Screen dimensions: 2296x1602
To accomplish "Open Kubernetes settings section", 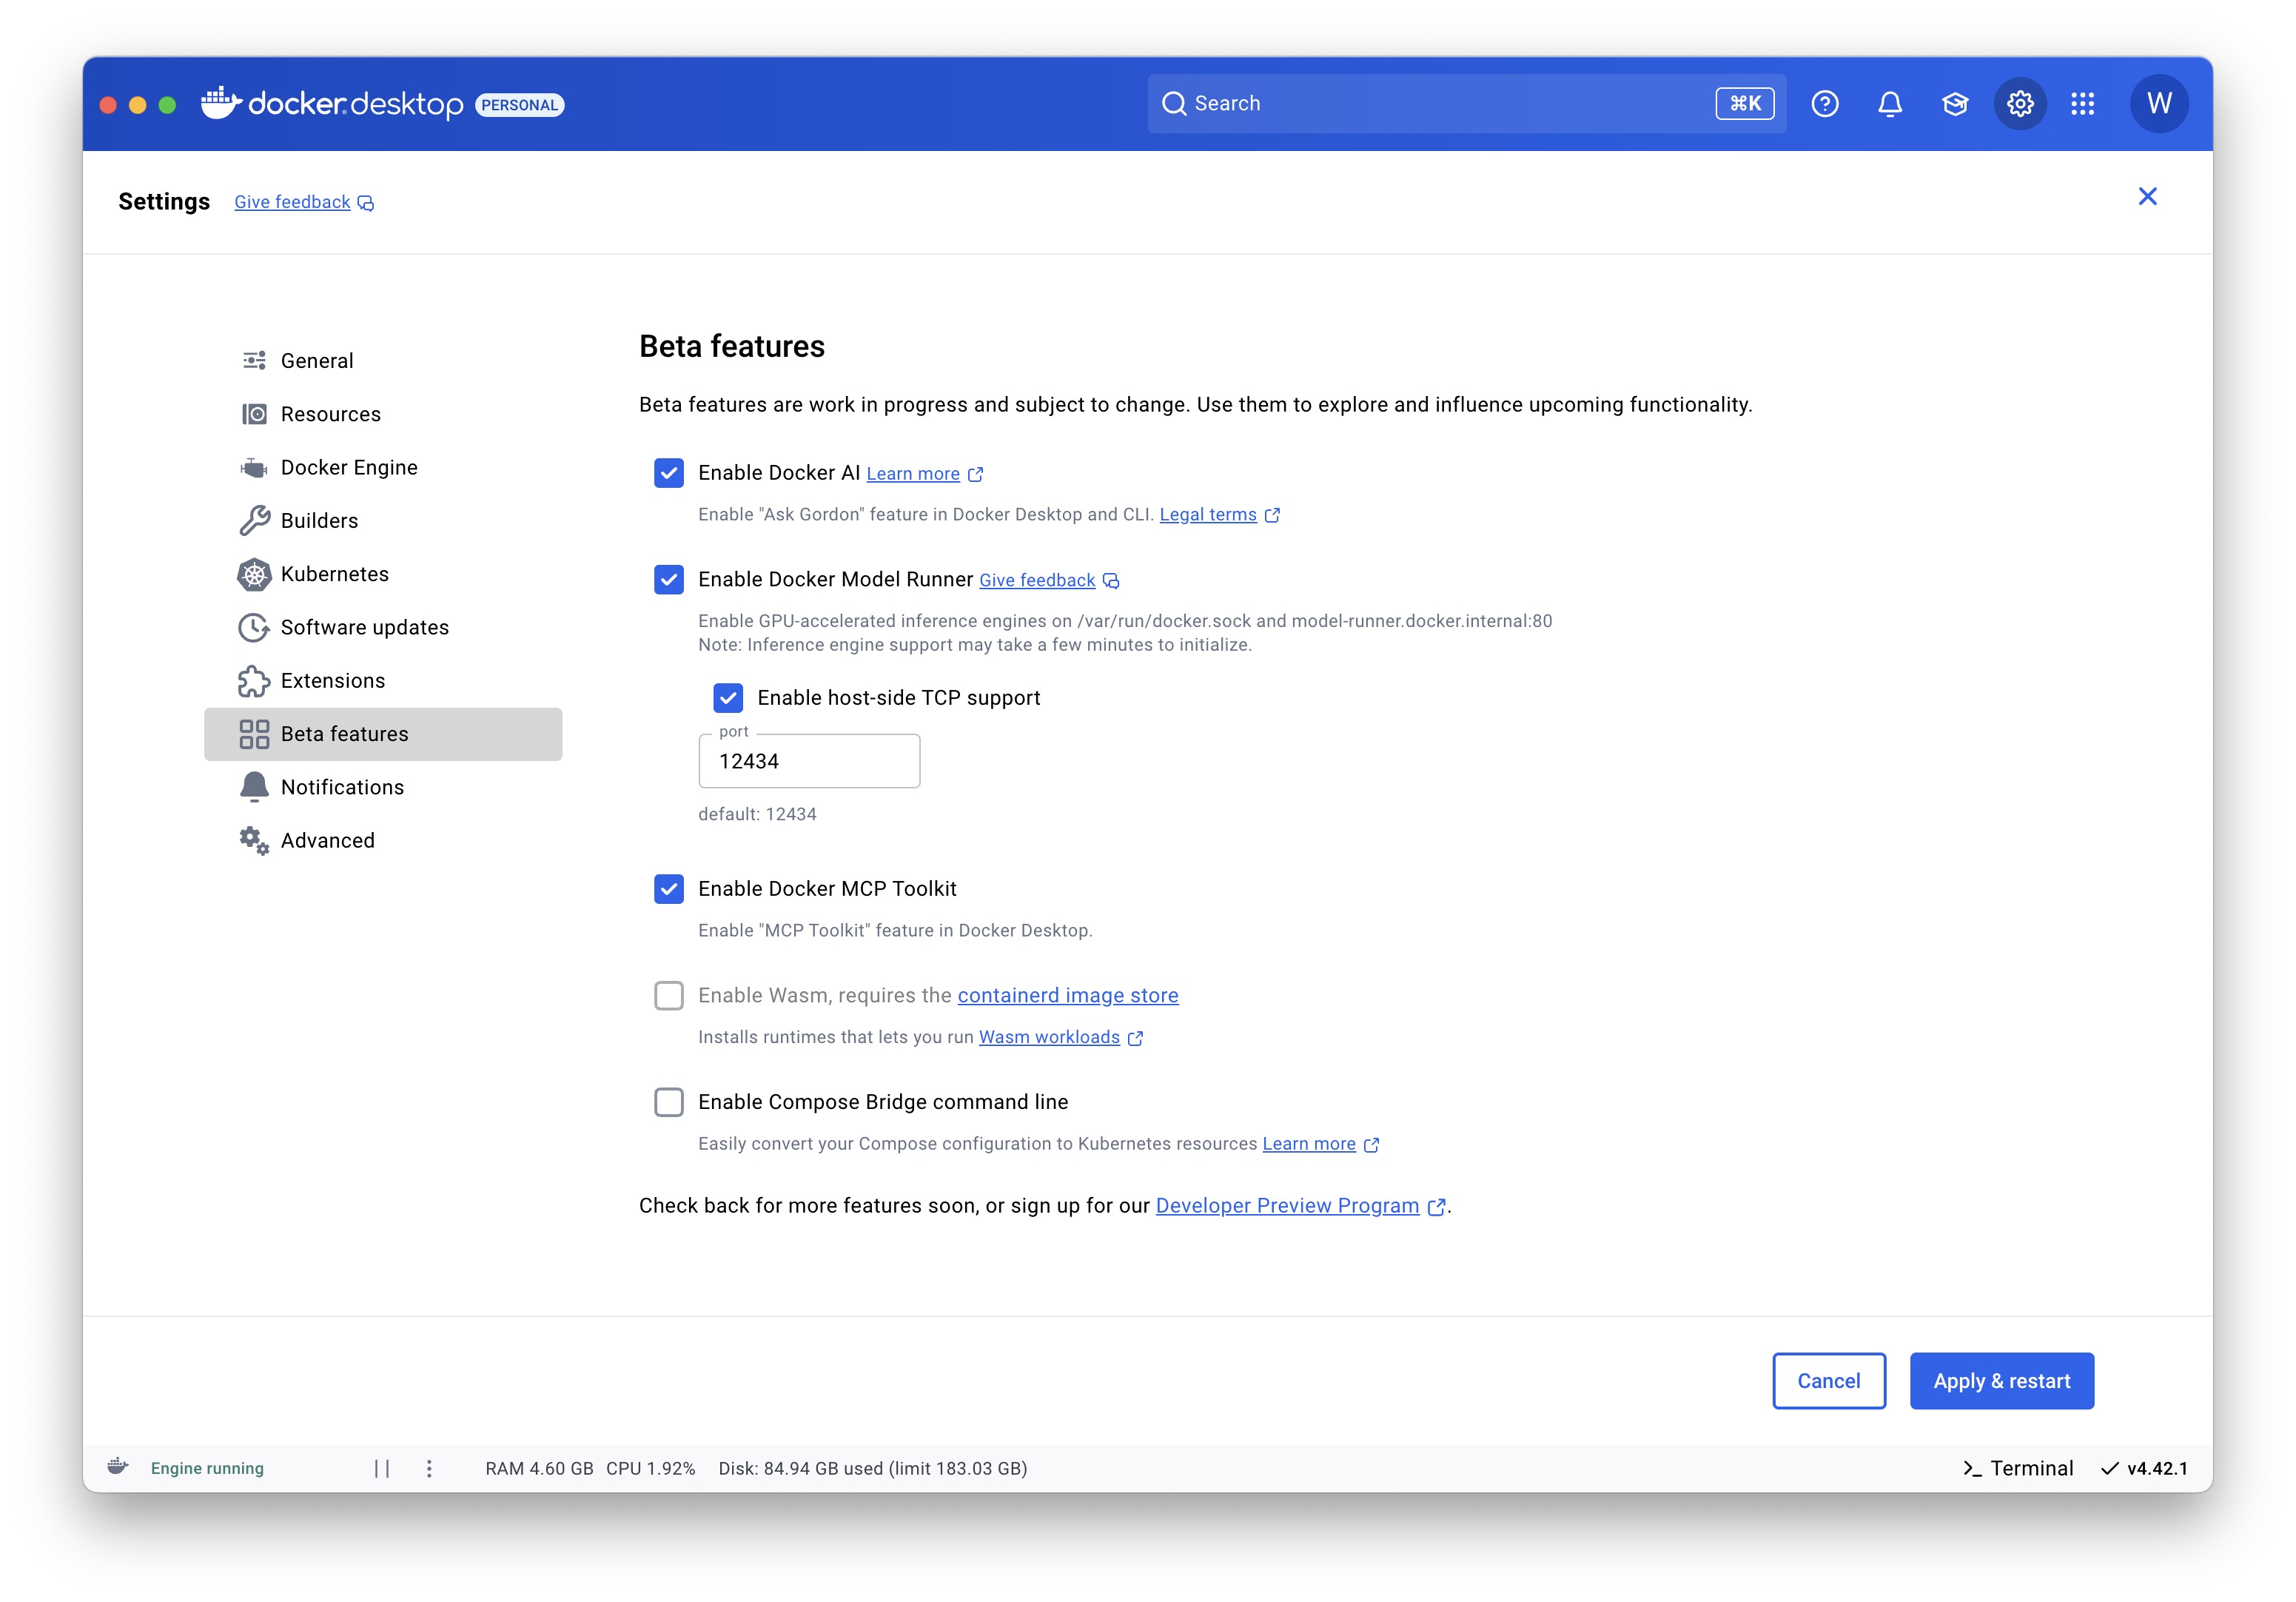I will pos(334,574).
